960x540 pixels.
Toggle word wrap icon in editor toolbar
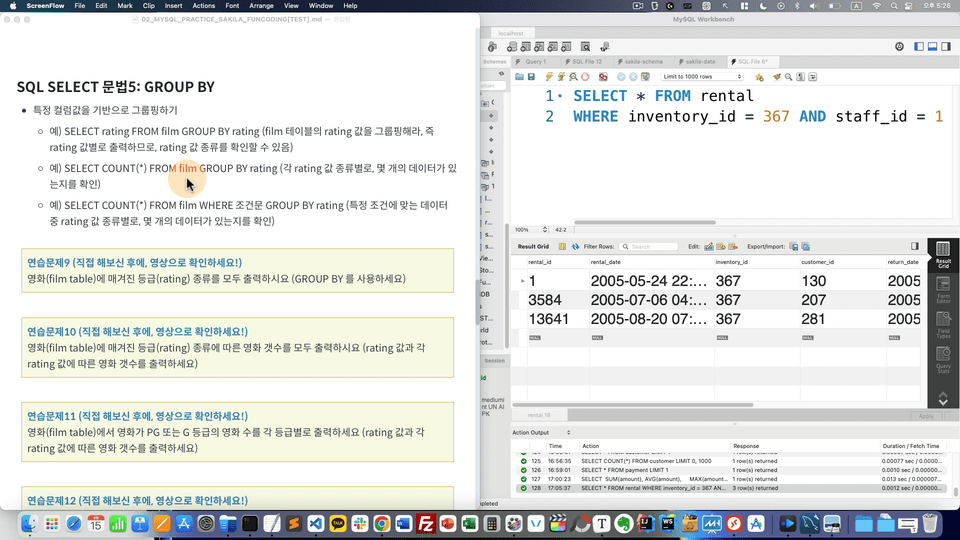(812, 77)
